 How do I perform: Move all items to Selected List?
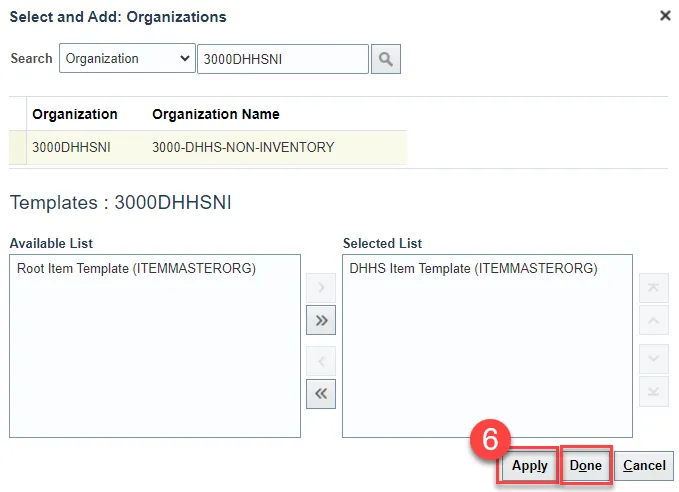coord(320,321)
